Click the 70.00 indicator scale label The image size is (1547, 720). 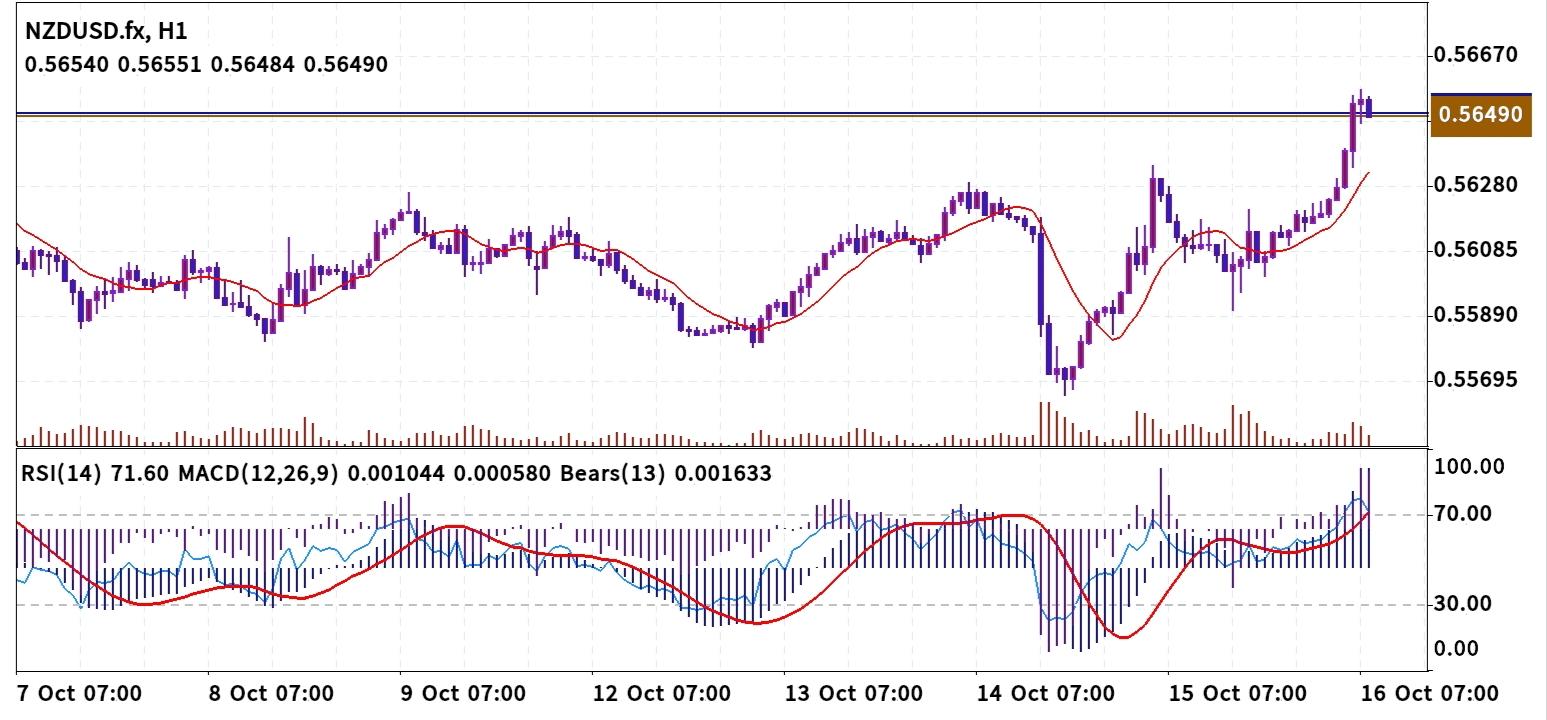(x=1464, y=514)
